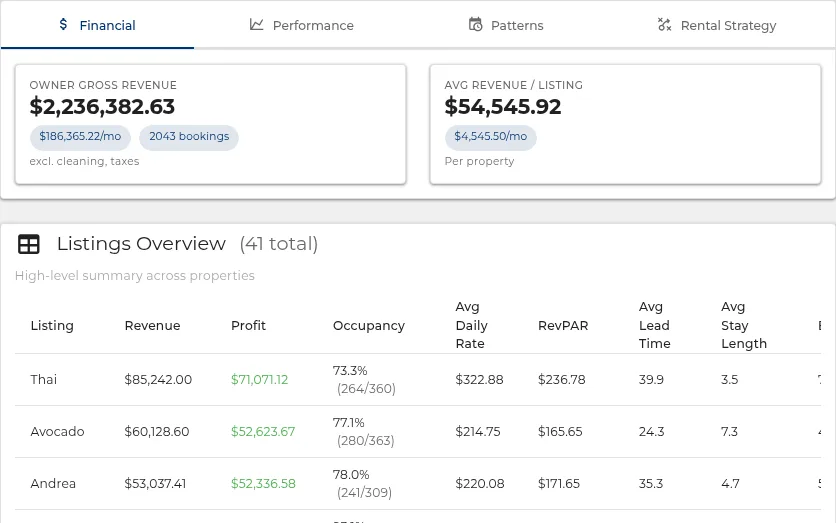
Task: Sort by the Occupancy column header
Action: click(x=369, y=326)
